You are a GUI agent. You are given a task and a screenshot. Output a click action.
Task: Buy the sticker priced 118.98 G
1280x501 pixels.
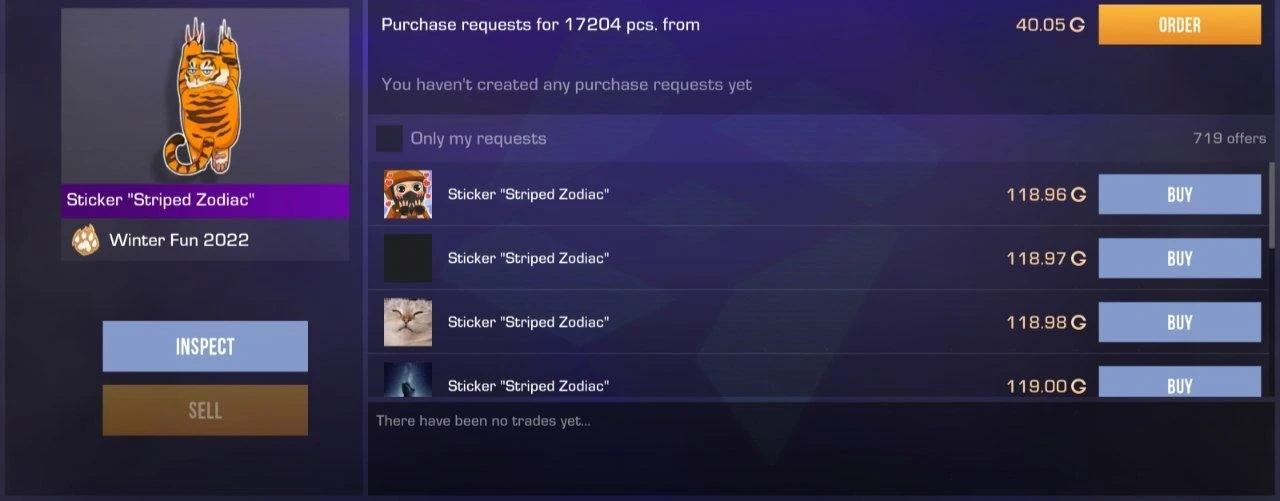pyautogui.click(x=1179, y=322)
